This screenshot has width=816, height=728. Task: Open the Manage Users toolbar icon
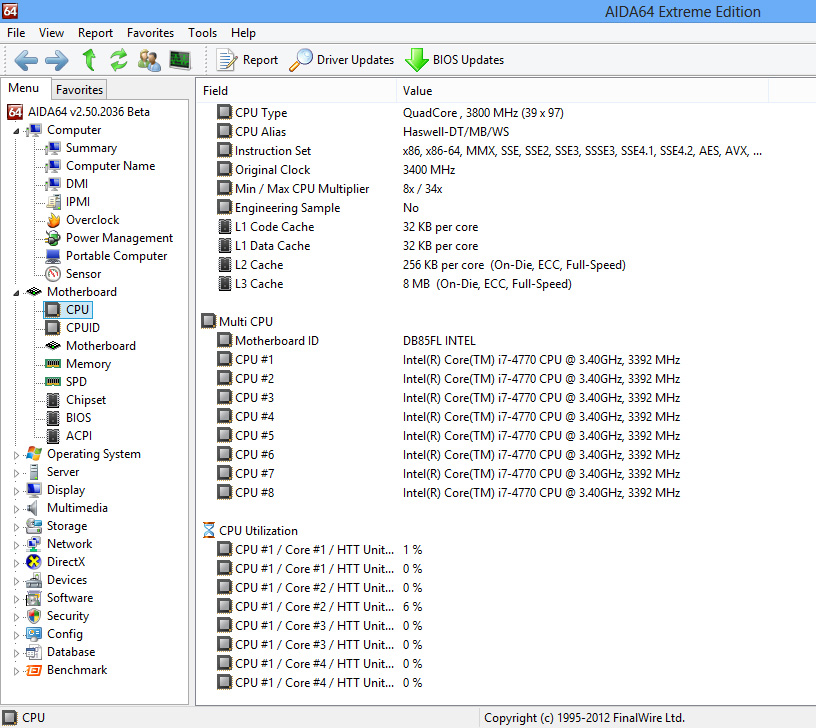click(149, 60)
